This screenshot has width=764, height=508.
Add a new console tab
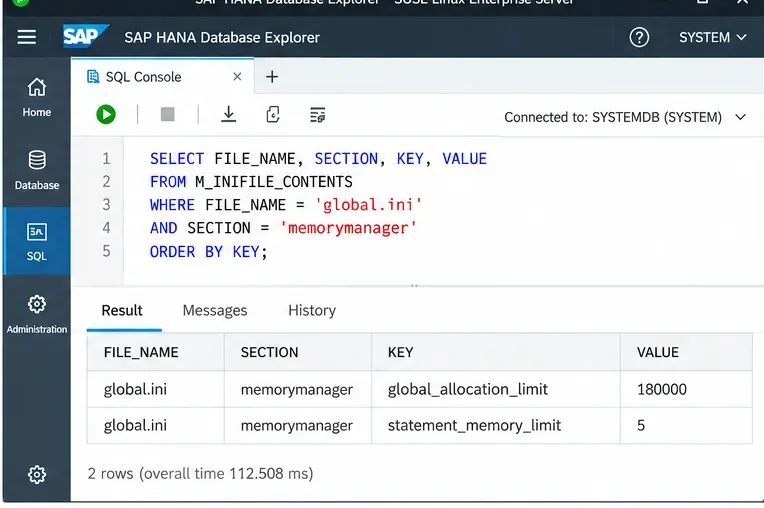click(272, 76)
